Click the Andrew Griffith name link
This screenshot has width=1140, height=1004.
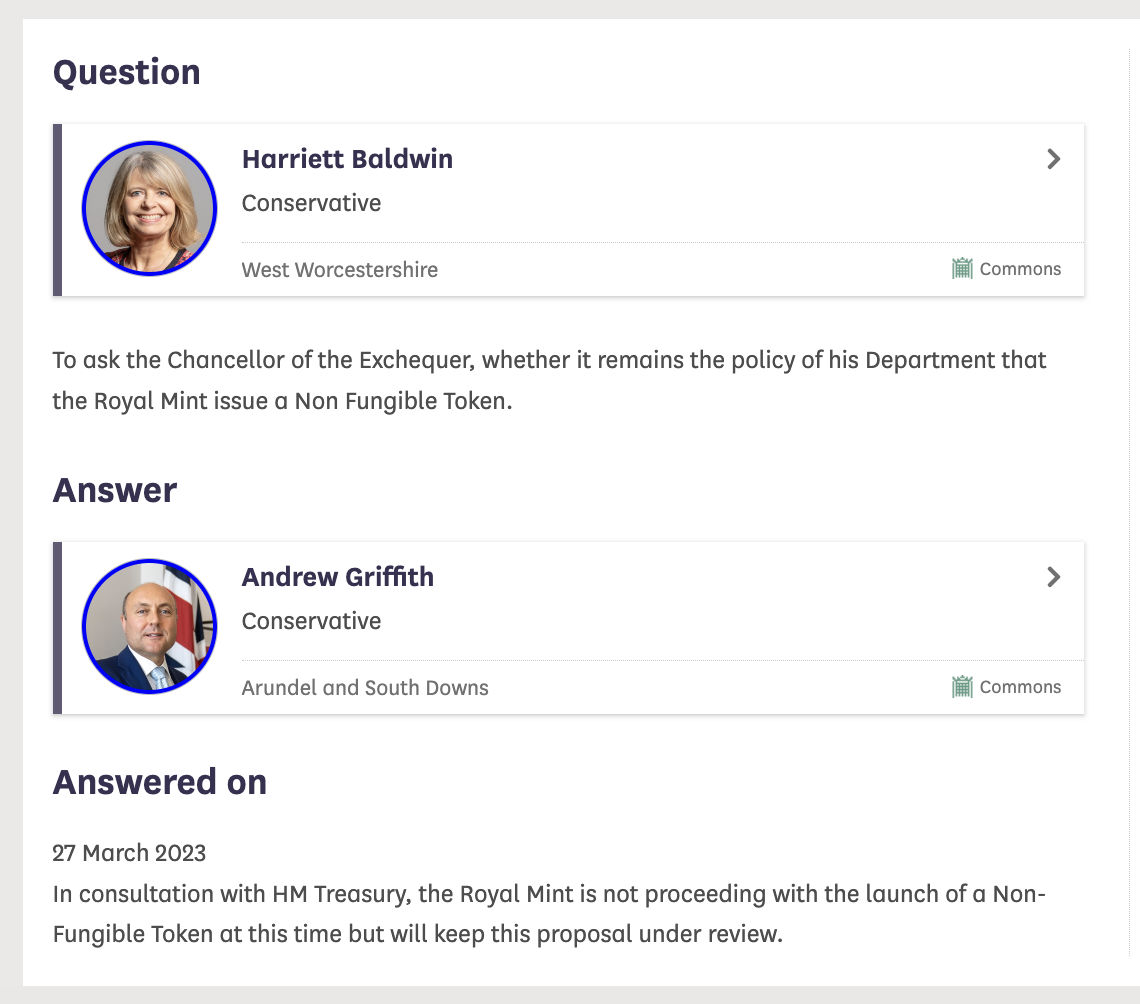338,577
